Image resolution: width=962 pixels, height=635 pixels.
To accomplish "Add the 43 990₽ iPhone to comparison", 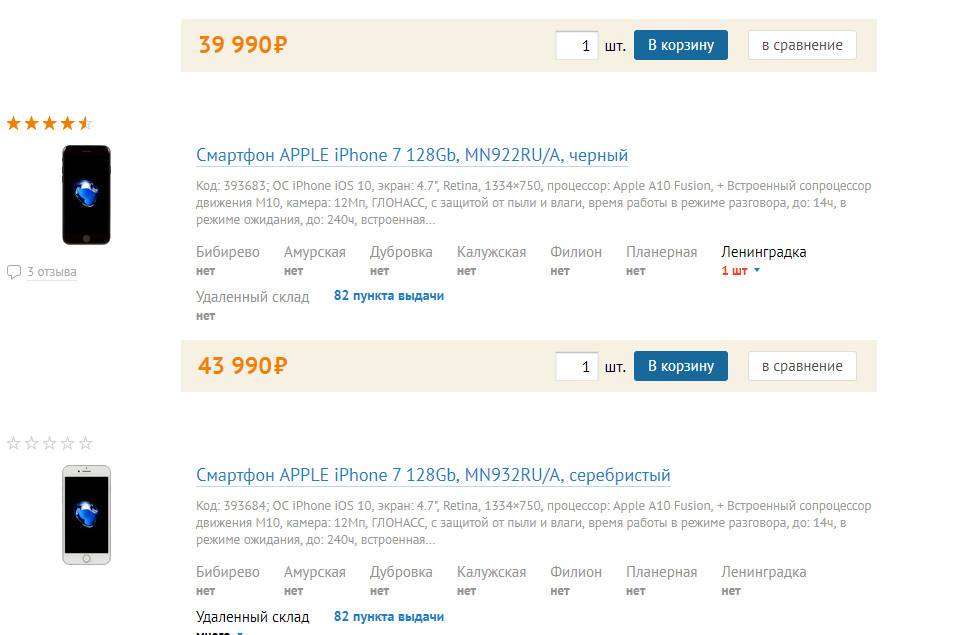I will (x=802, y=366).
